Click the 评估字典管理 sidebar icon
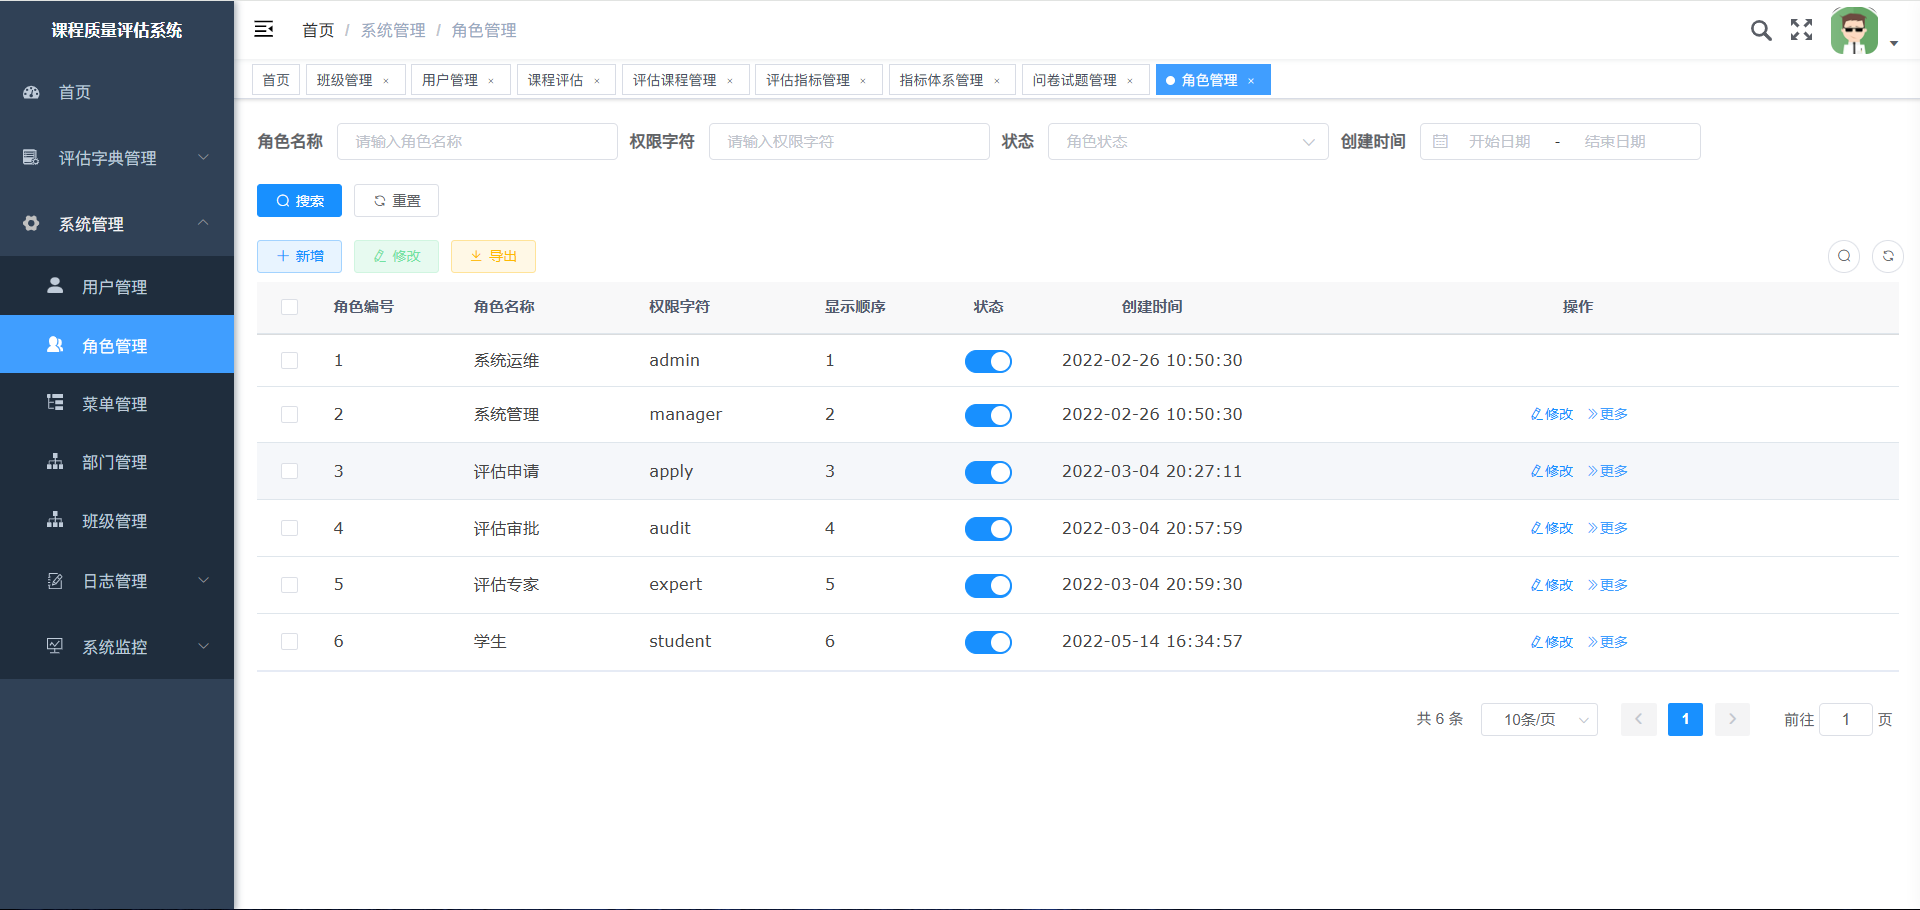 (x=31, y=158)
